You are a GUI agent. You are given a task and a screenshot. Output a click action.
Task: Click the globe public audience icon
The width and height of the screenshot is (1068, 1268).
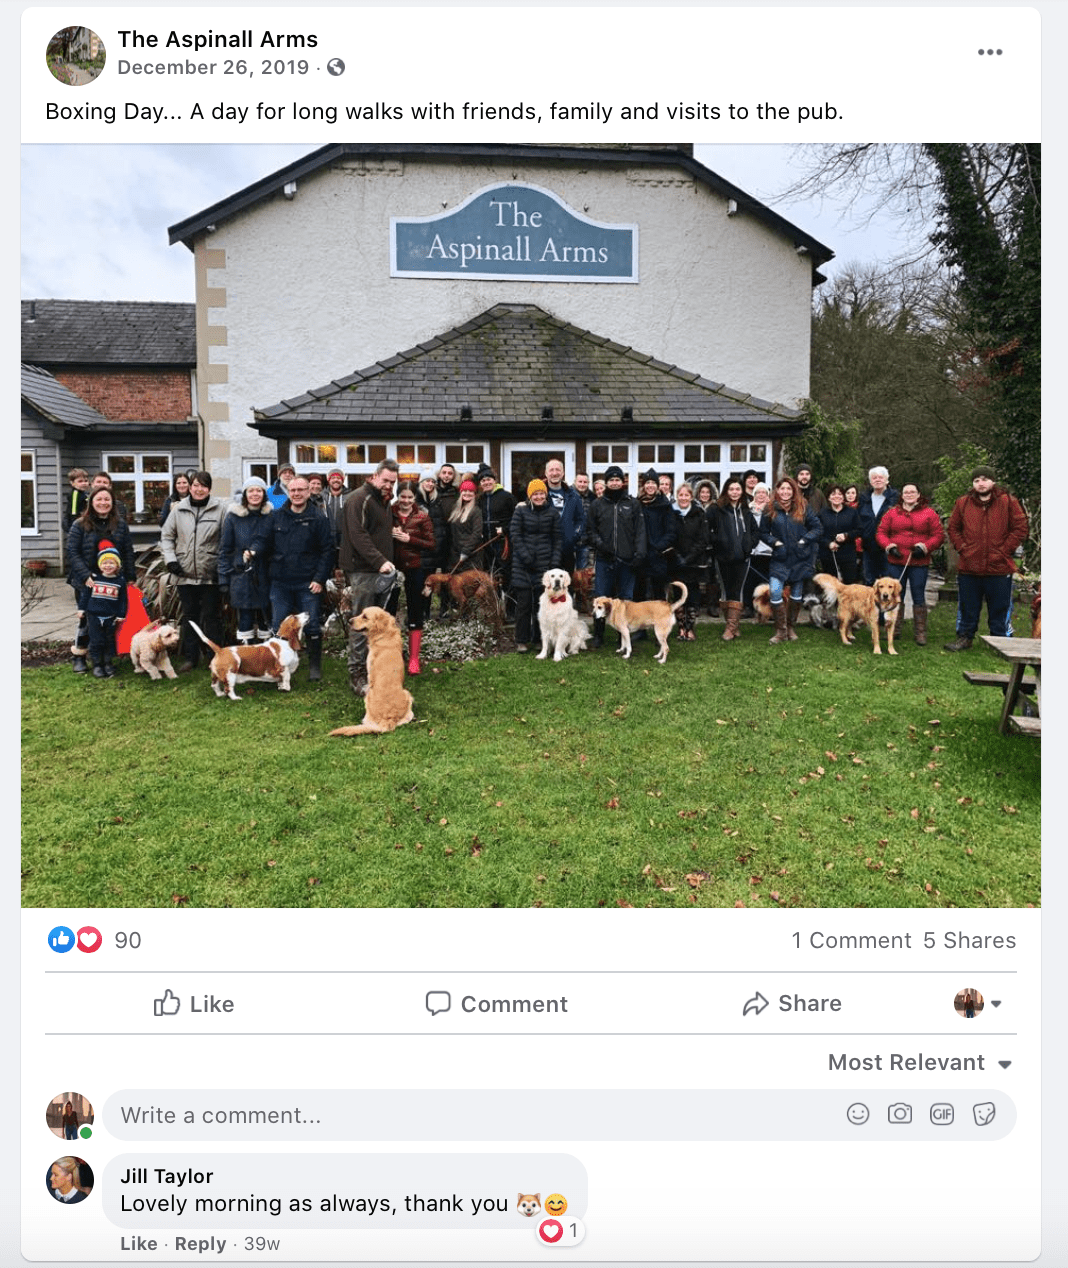coord(336,67)
